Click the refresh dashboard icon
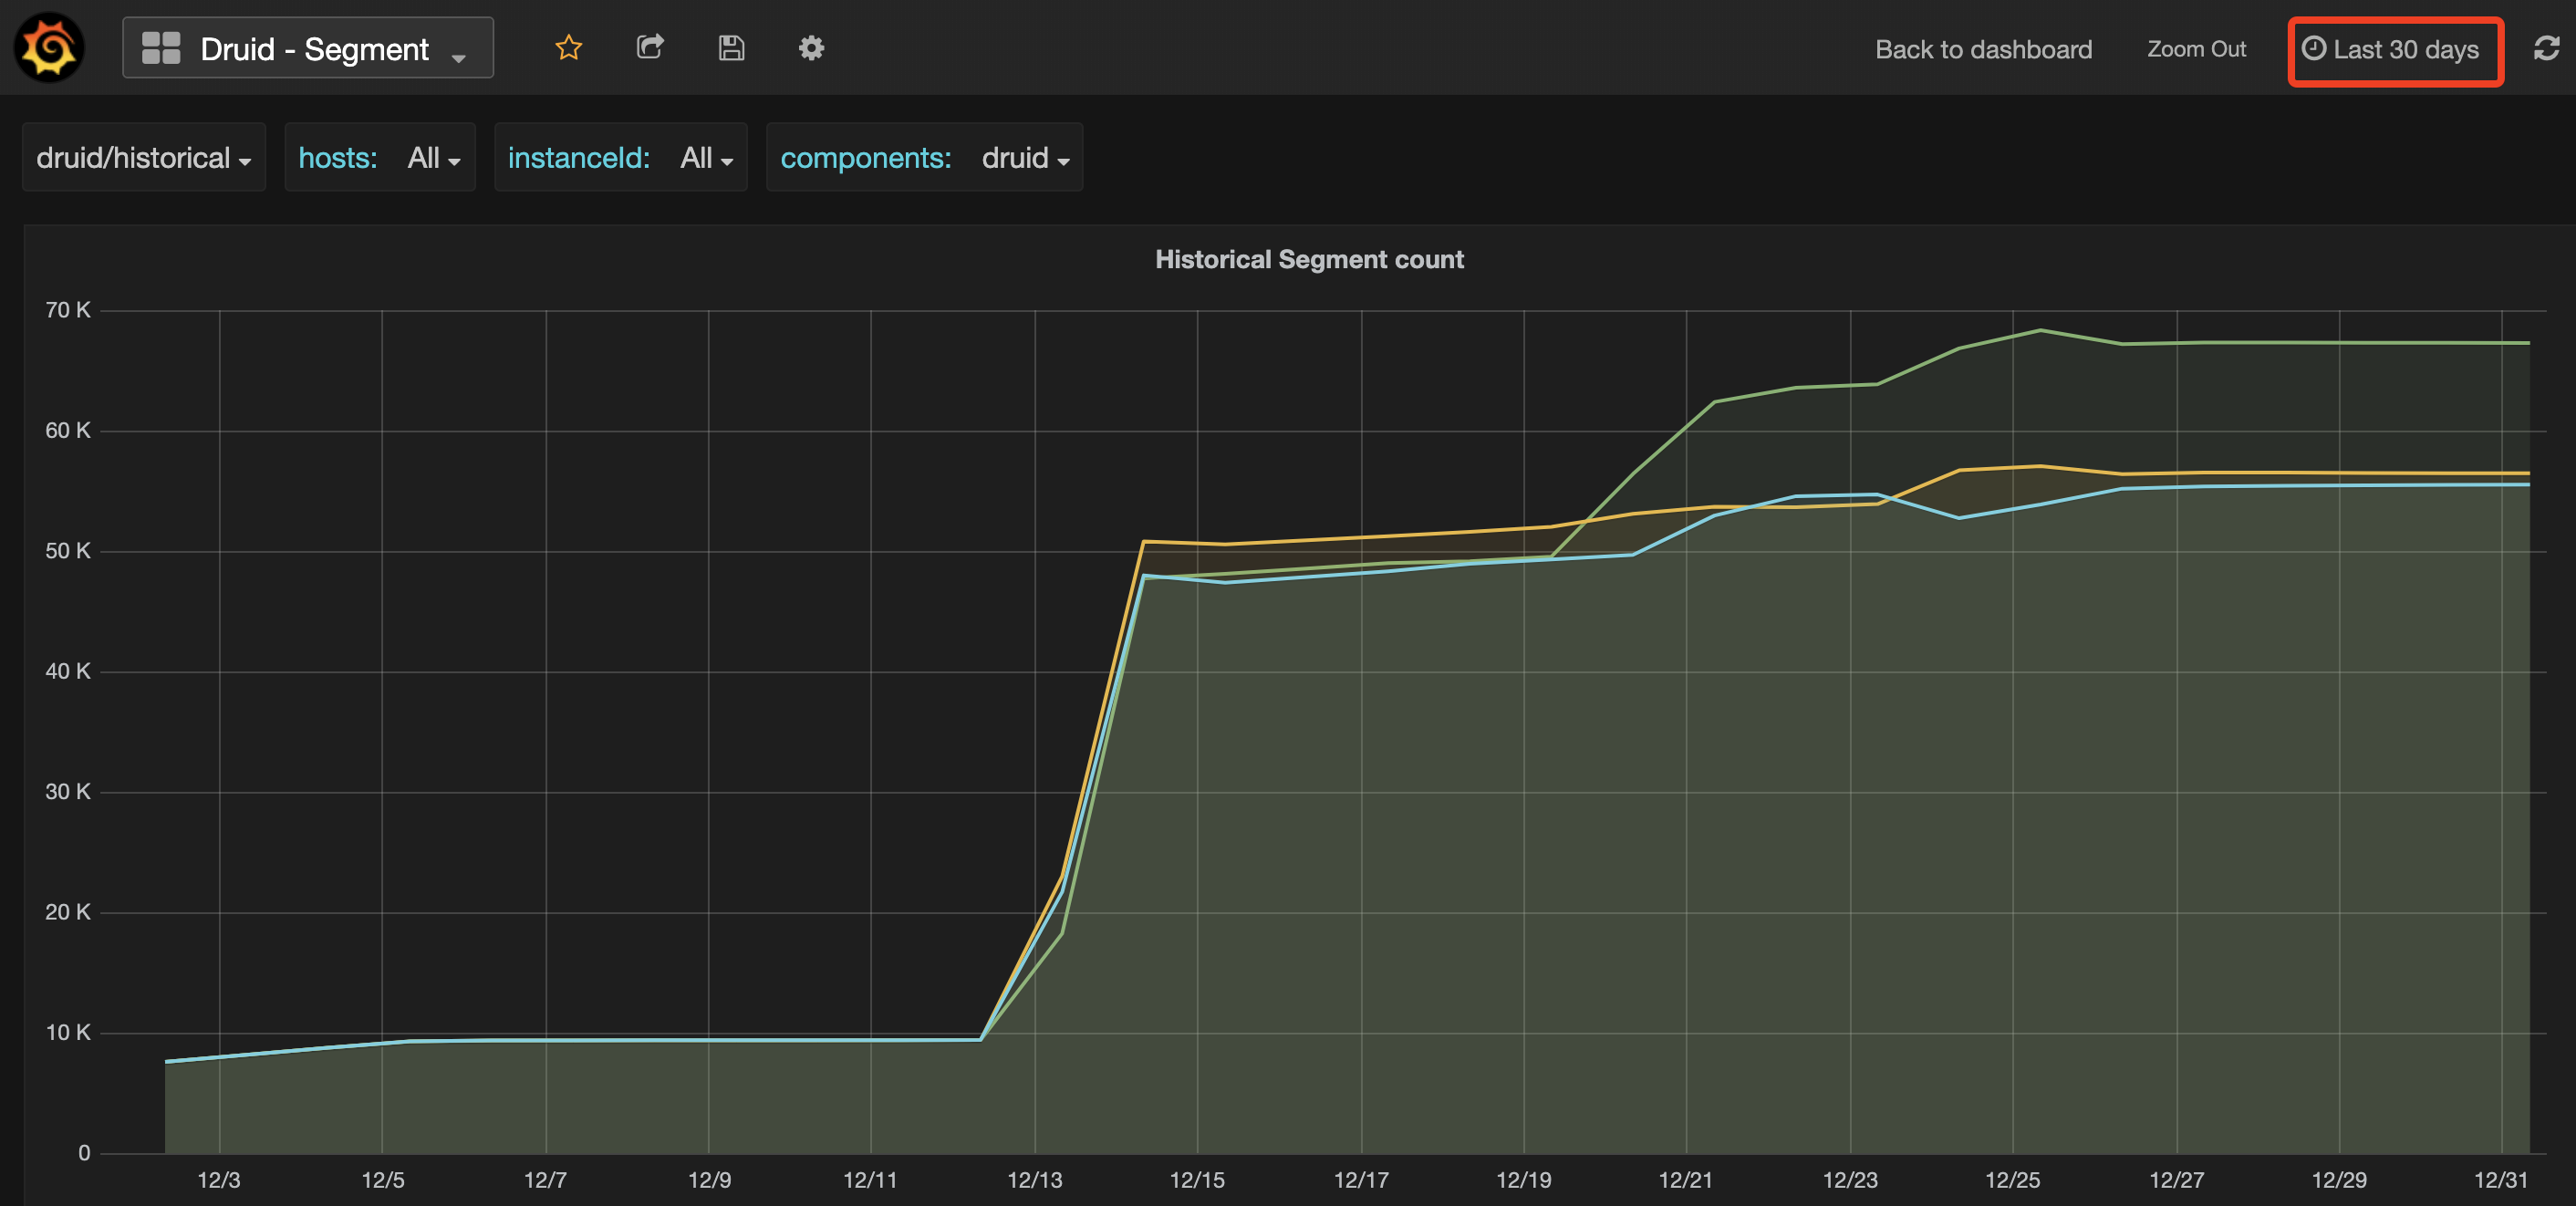Image resolution: width=2576 pixels, height=1206 pixels. [2546, 48]
